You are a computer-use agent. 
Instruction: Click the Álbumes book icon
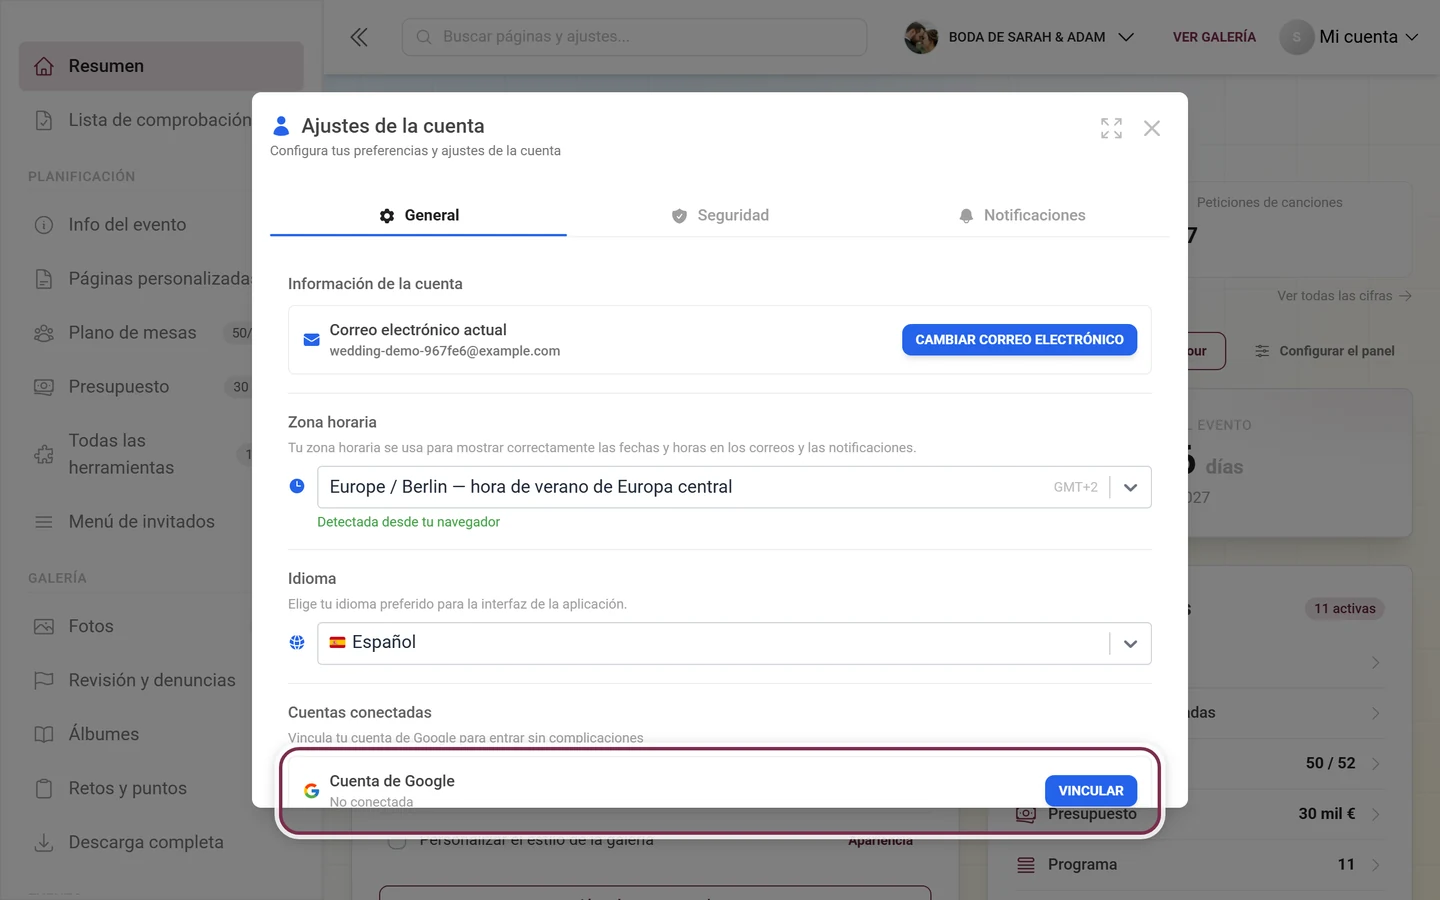coord(44,734)
